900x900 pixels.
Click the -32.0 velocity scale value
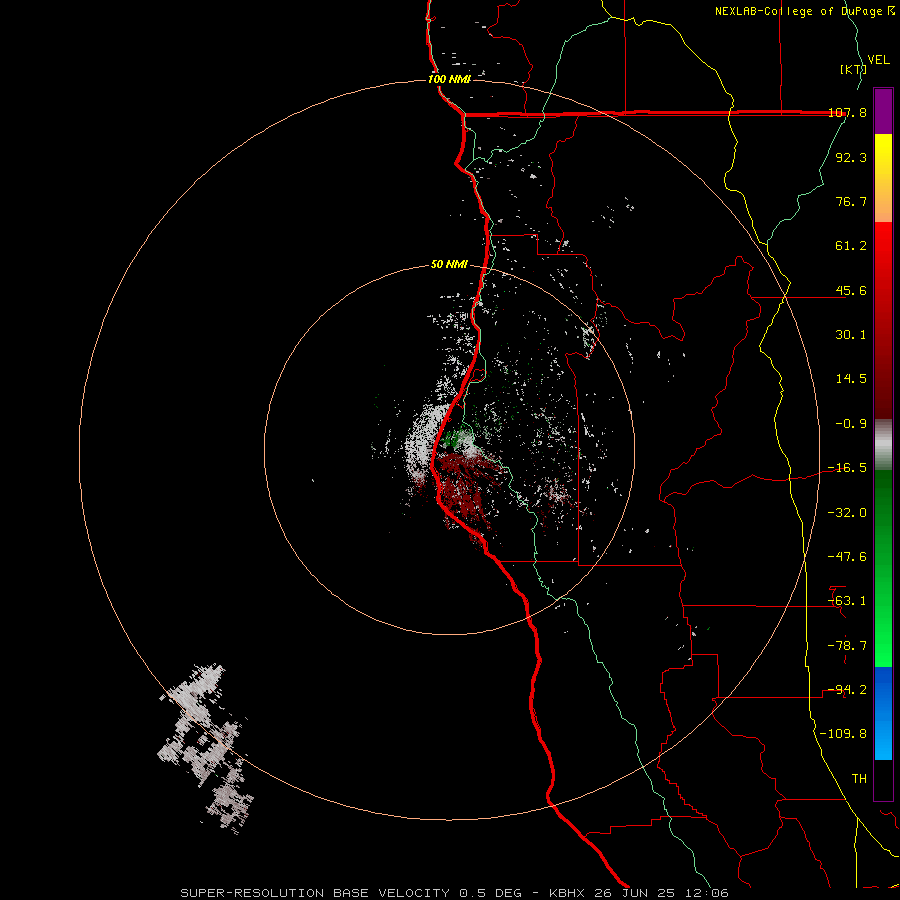pyautogui.click(x=847, y=513)
